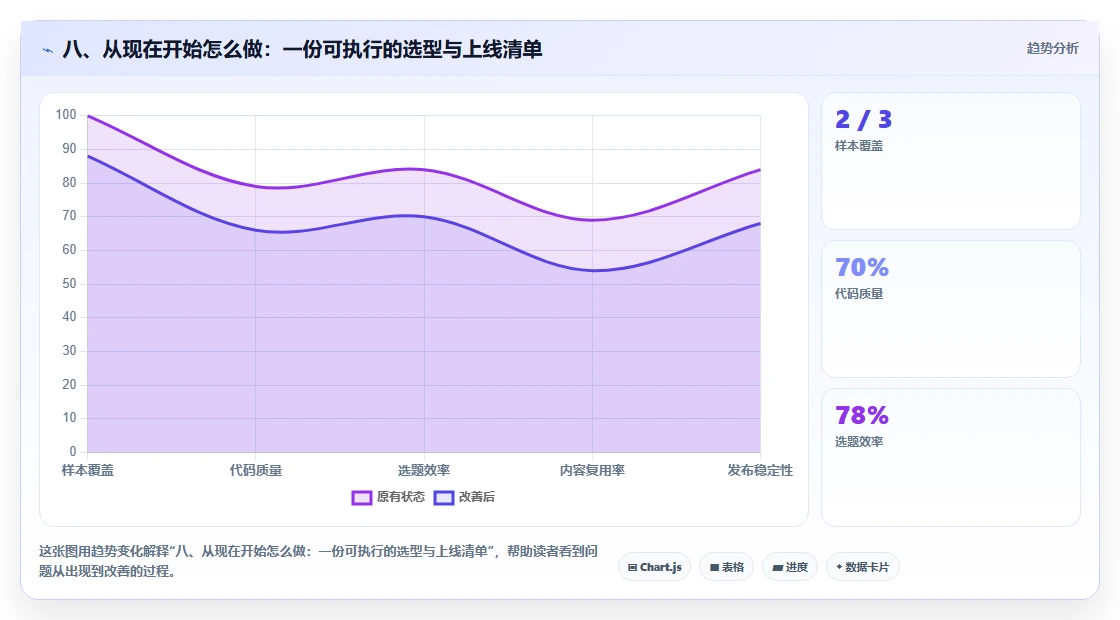Image resolution: width=1120 pixels, height=620 pixels.
Task: Click the section title starting with 八、从现在开始怎么做
Action: click(302, 49)
